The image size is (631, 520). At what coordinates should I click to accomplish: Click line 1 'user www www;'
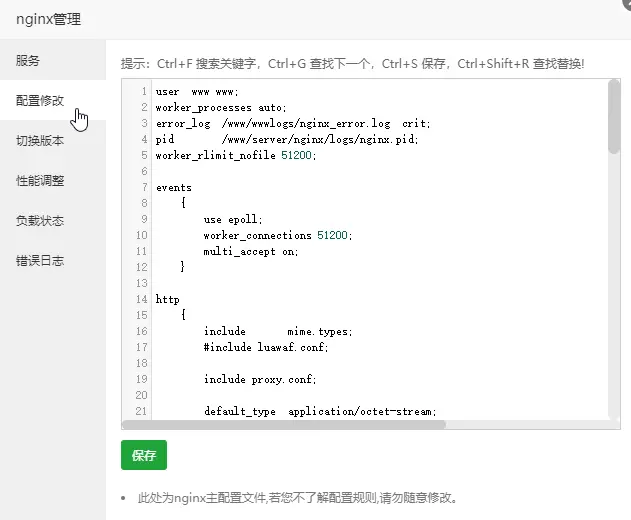click(197, 92)
